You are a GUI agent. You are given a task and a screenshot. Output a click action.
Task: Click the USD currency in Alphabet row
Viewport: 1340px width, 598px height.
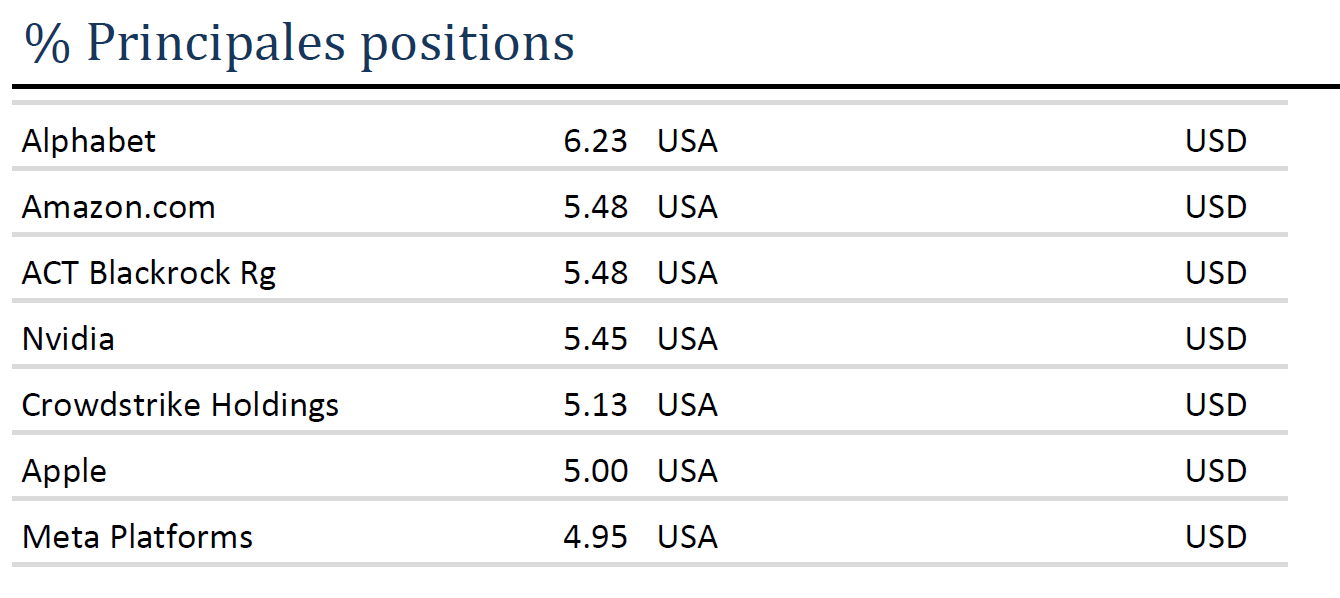[x=1217, y=141]
